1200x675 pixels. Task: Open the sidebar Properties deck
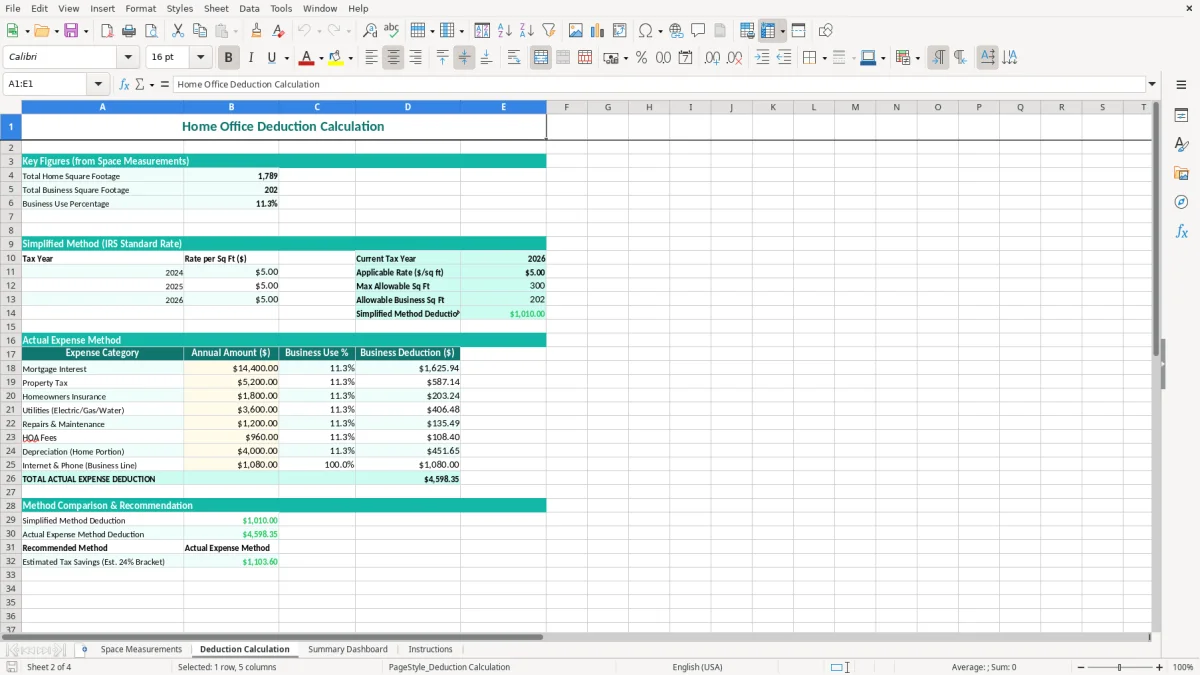[x=1181, y=115]
